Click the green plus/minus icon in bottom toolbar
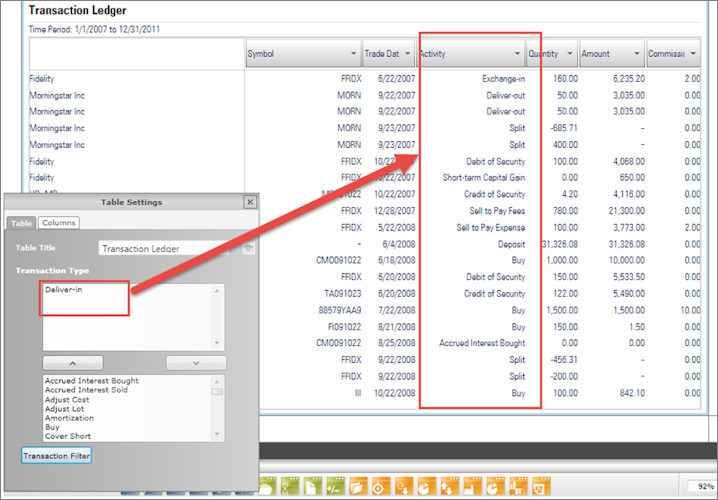Image resolution: width=718 pixels, height=500 pixels. tap(333, 487)
